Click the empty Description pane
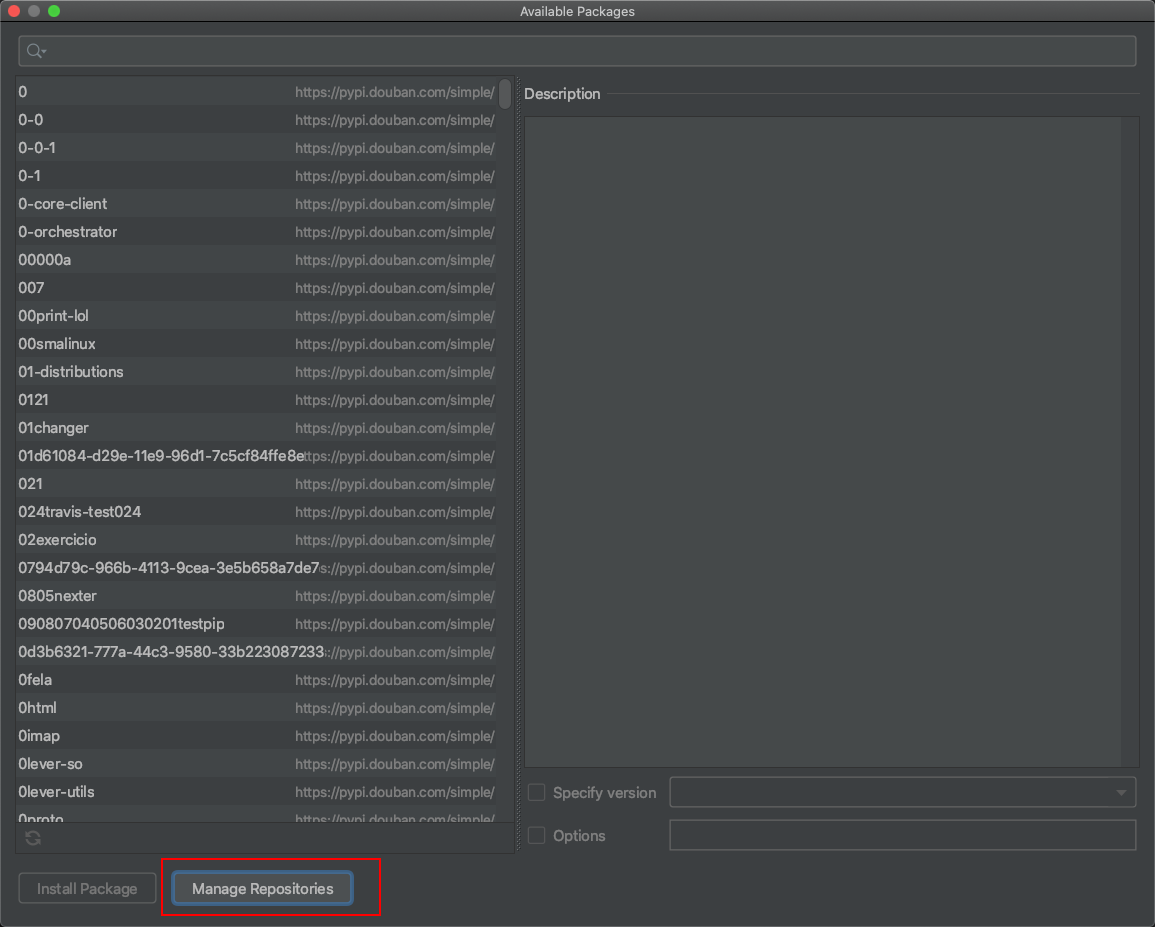The width and height of the screenshot is (1155, 927). (830, 440)
